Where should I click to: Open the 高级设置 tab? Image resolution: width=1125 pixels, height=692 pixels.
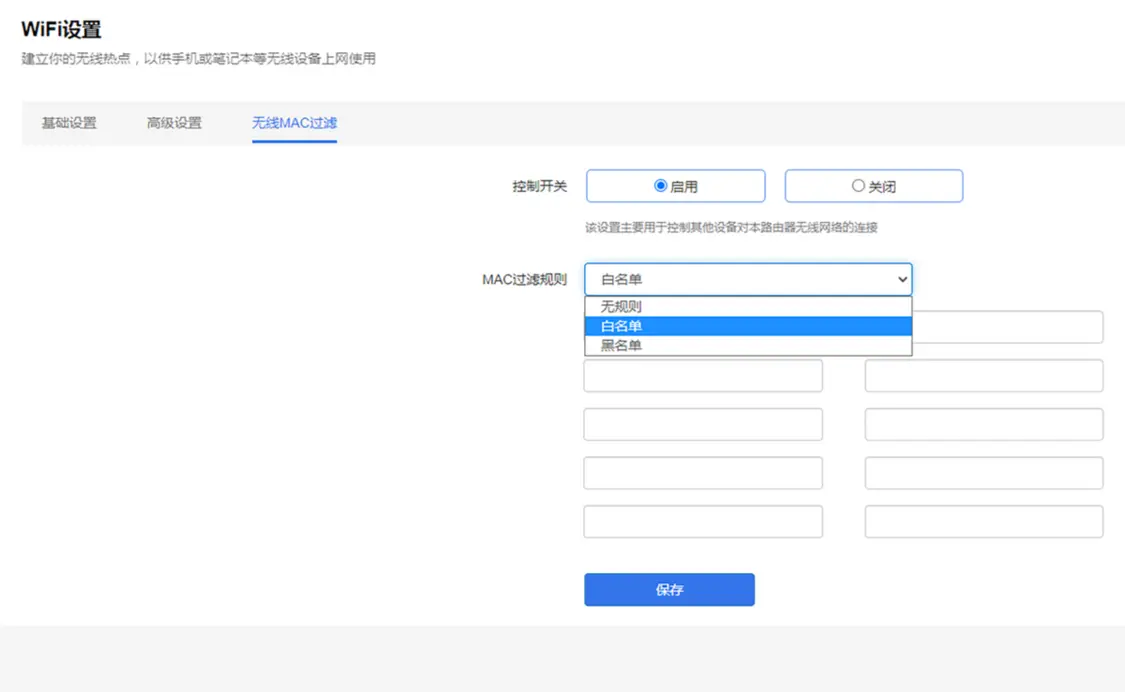click(173, 123)
